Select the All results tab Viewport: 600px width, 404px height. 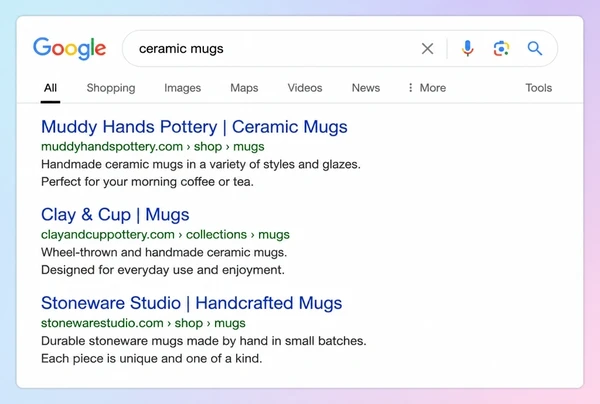50,88
